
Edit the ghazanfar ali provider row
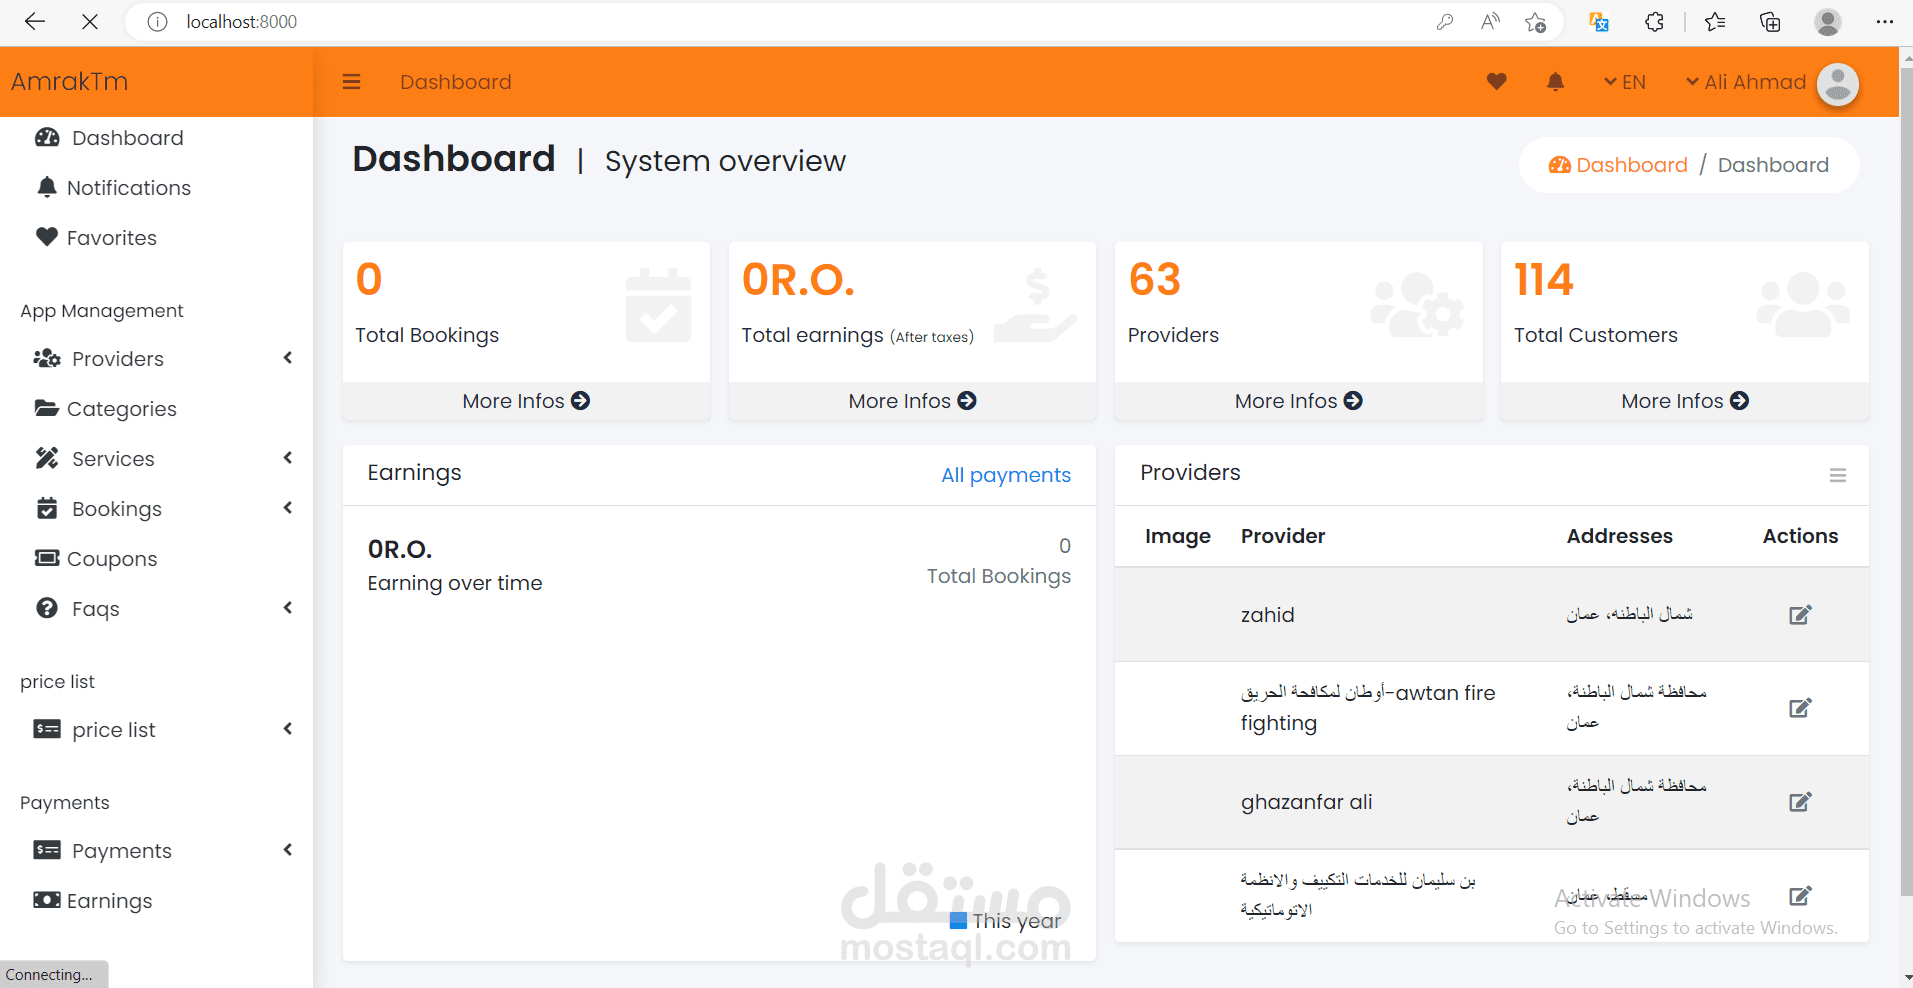pos(1800,802)
